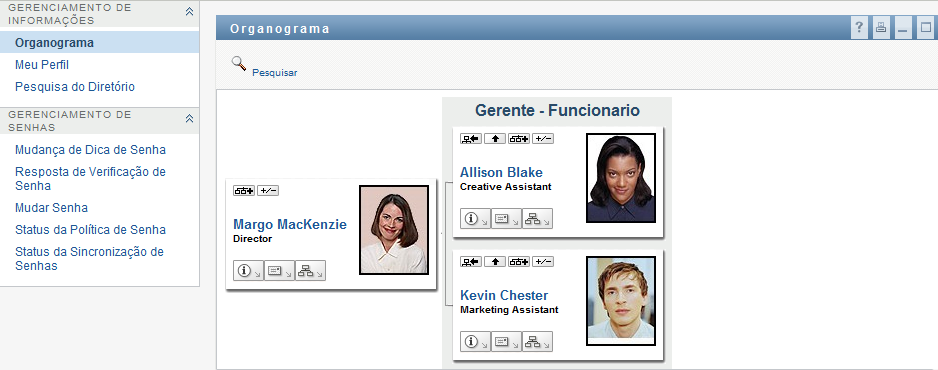Screen dimensions: 938x370
Task: Collapse Gerenciamento de Senhas section
Action: (x=189, y=118)
